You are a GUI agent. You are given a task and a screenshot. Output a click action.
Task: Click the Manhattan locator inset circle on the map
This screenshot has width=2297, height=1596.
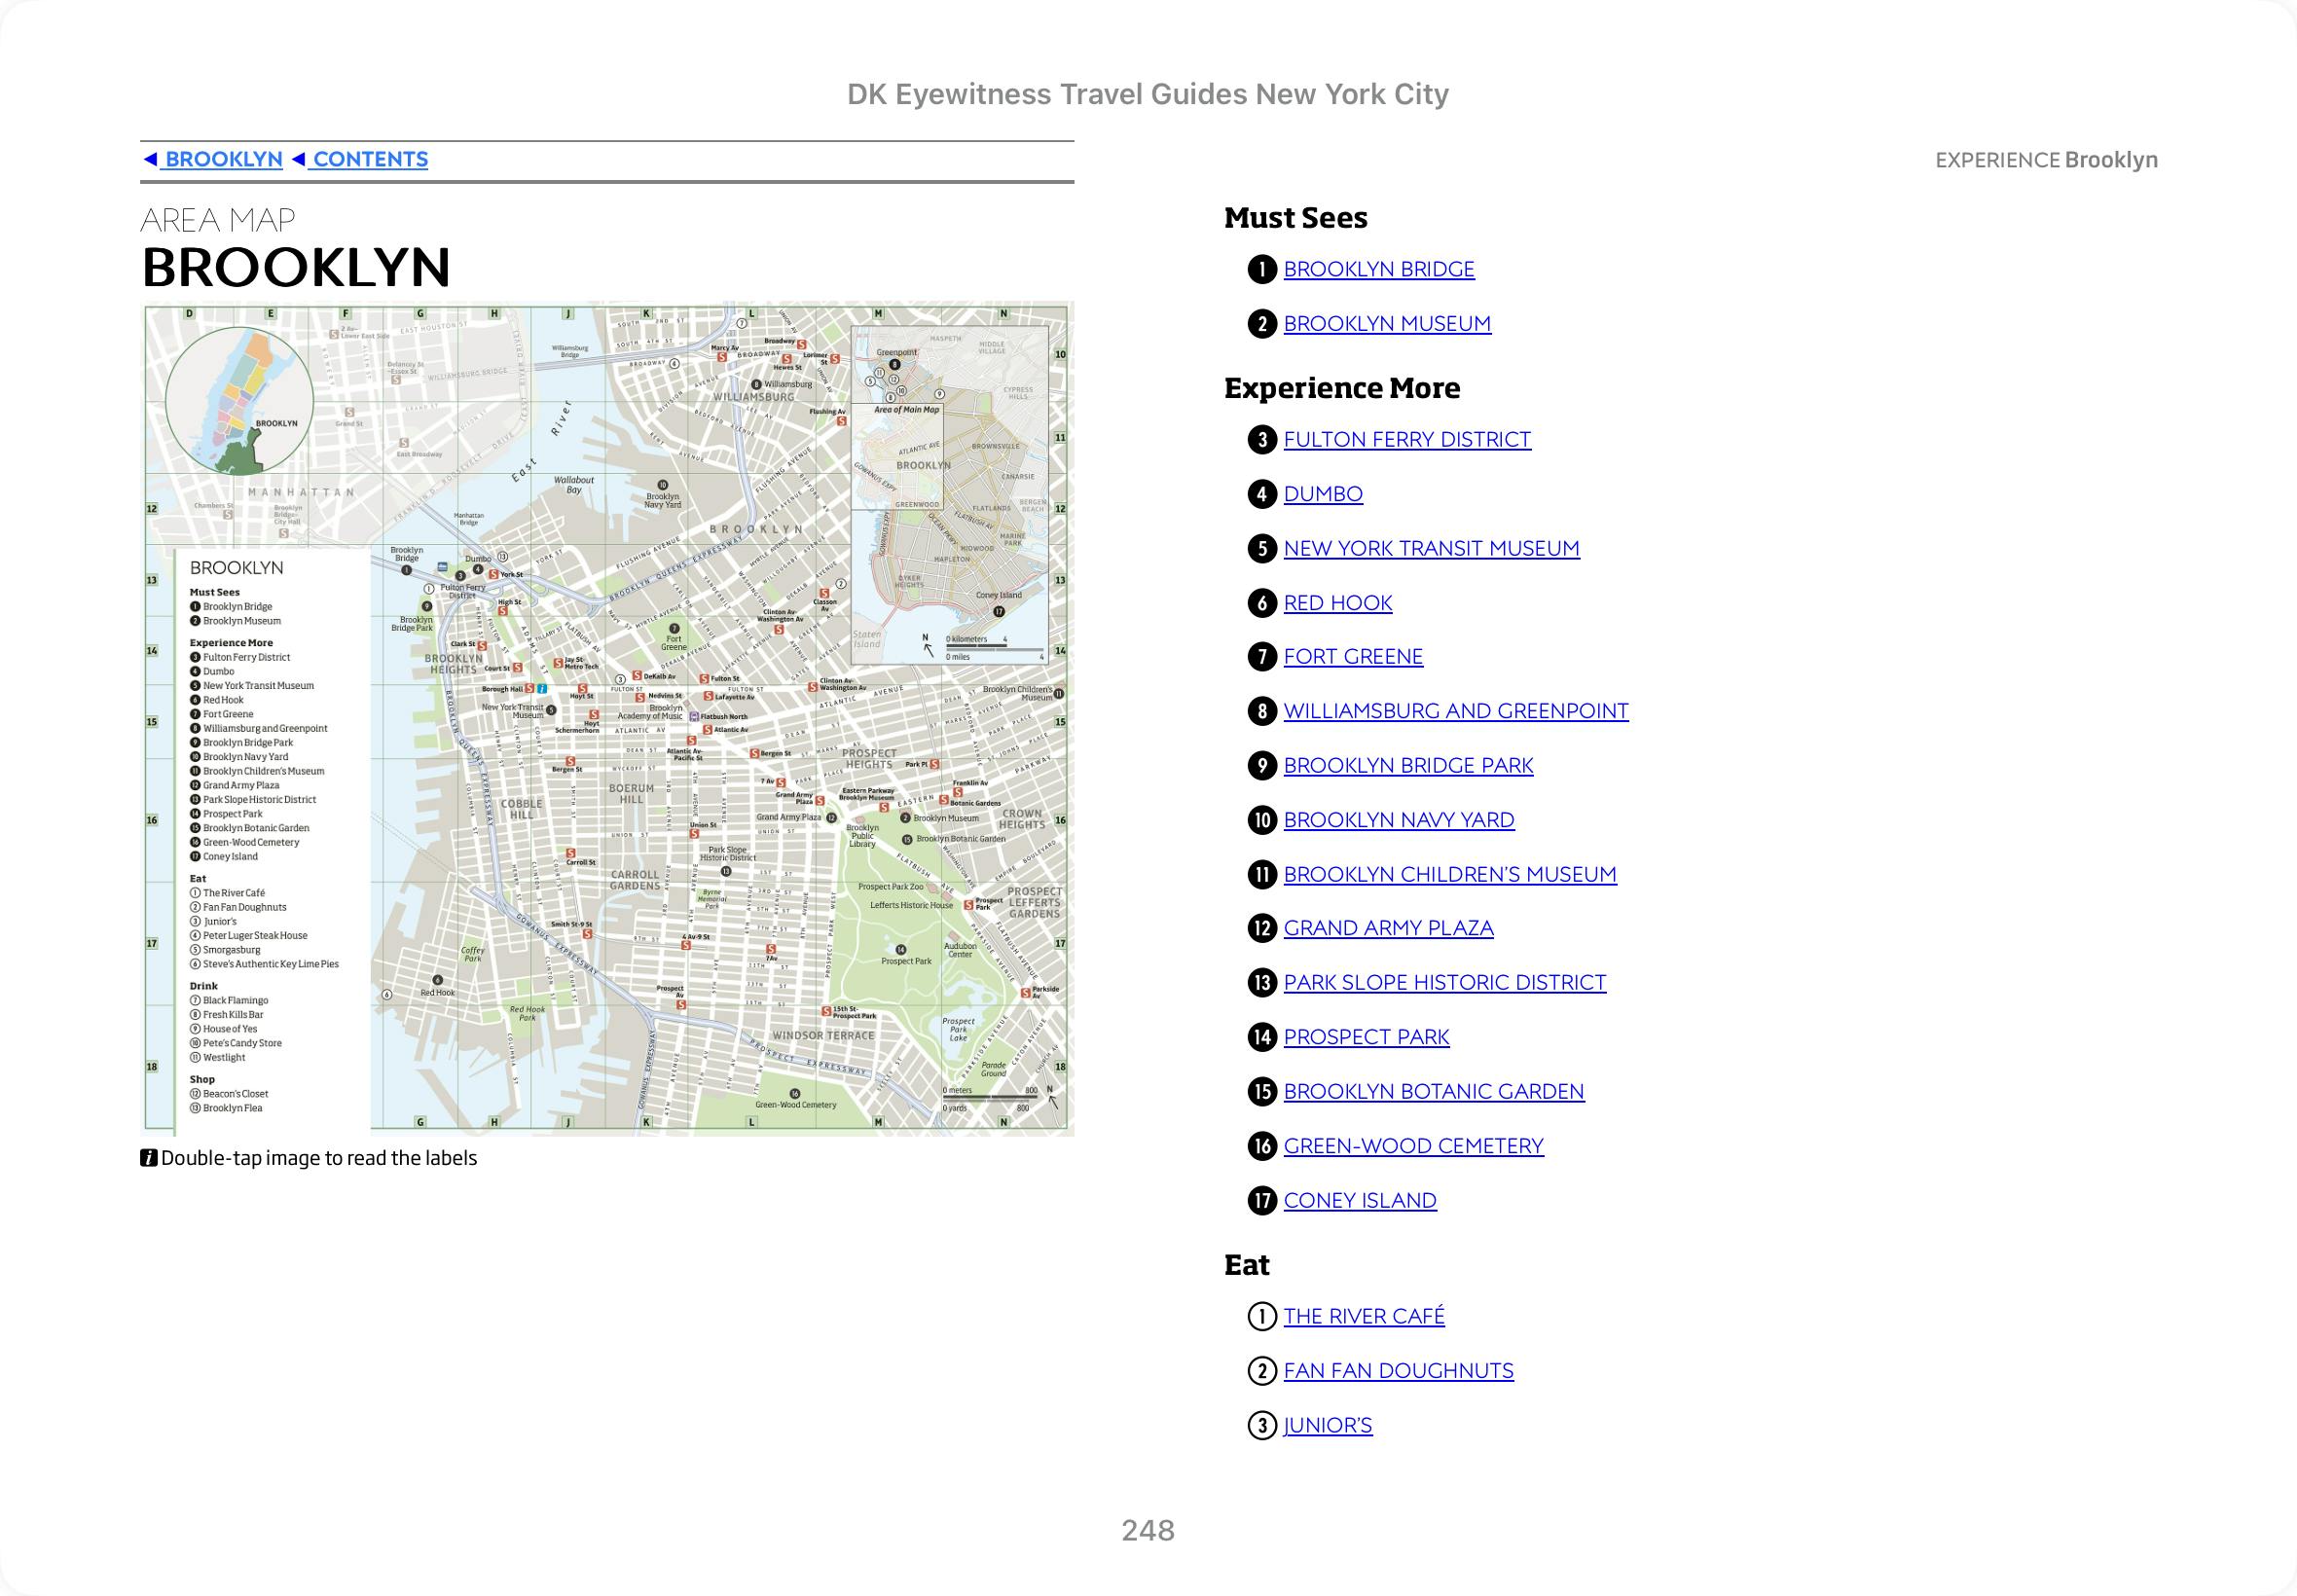[x=239, y=400]
